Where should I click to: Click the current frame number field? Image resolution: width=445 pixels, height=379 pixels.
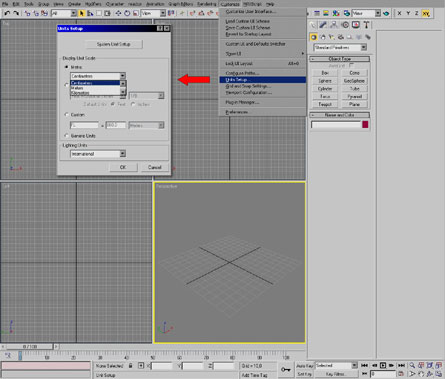point(383,374)
